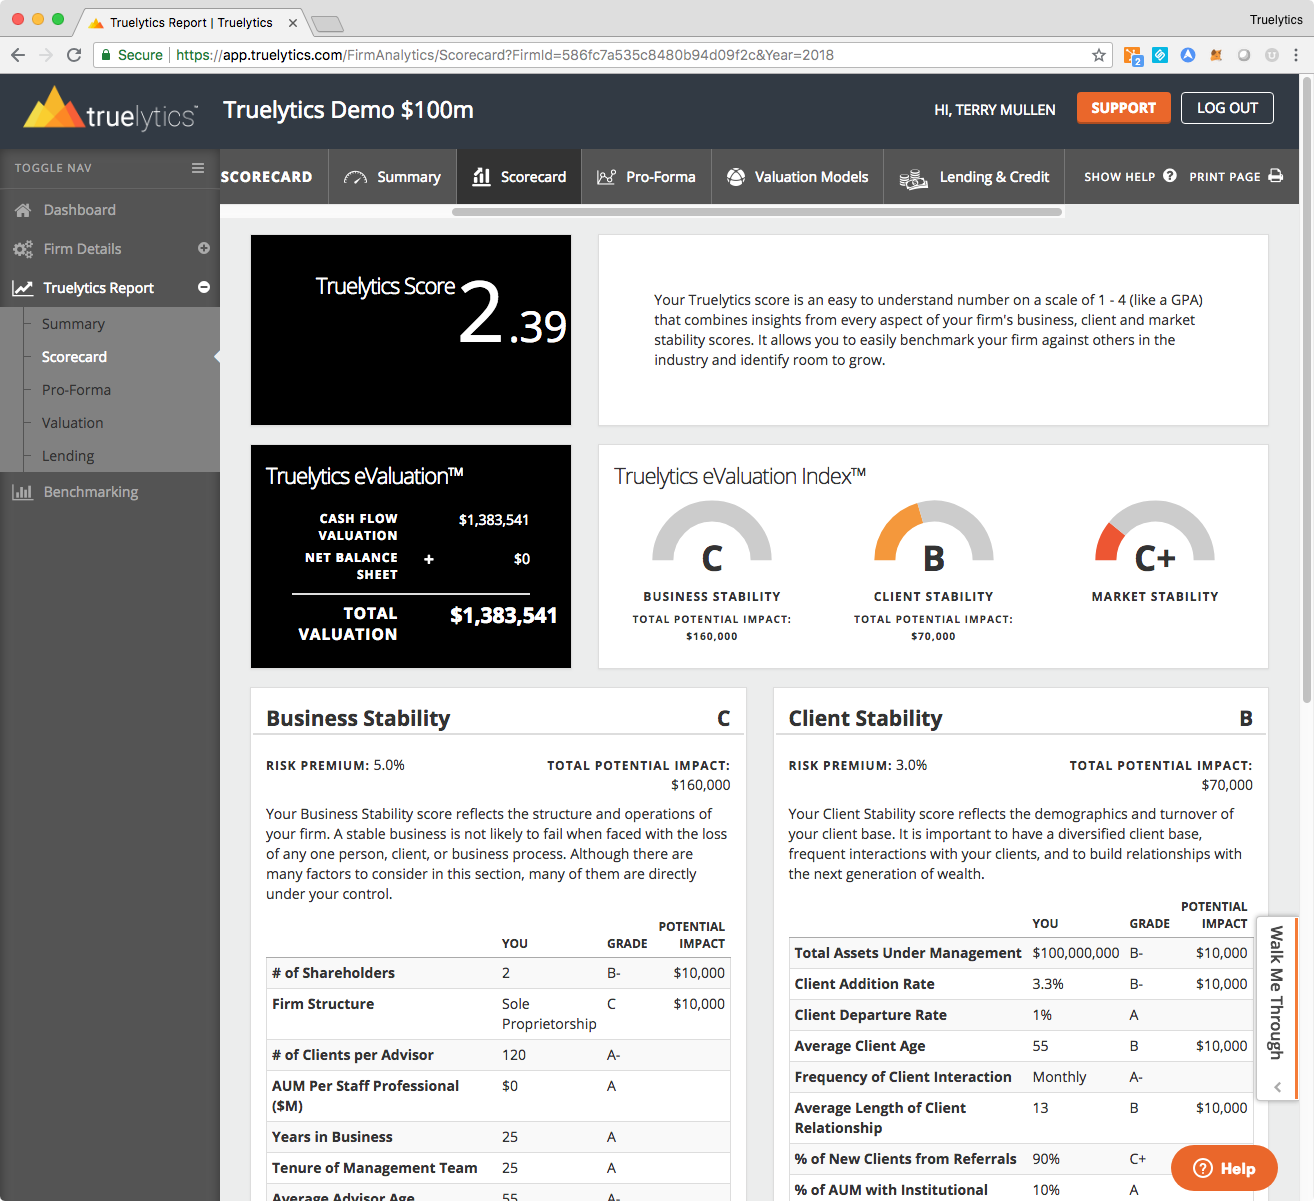Image resolution: width=1314 pixels, height=1201 pixels.
Task: Switch to the Summary tab
Action: click(x=392, y=177)
